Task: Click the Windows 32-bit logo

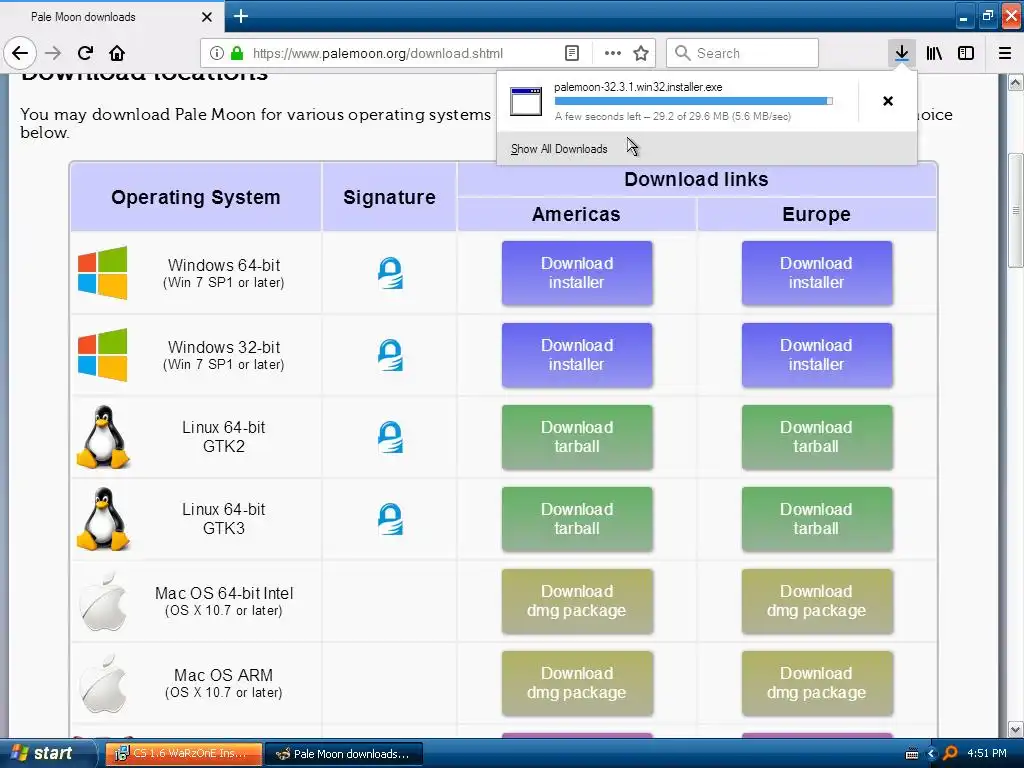Action: (103, 355)
